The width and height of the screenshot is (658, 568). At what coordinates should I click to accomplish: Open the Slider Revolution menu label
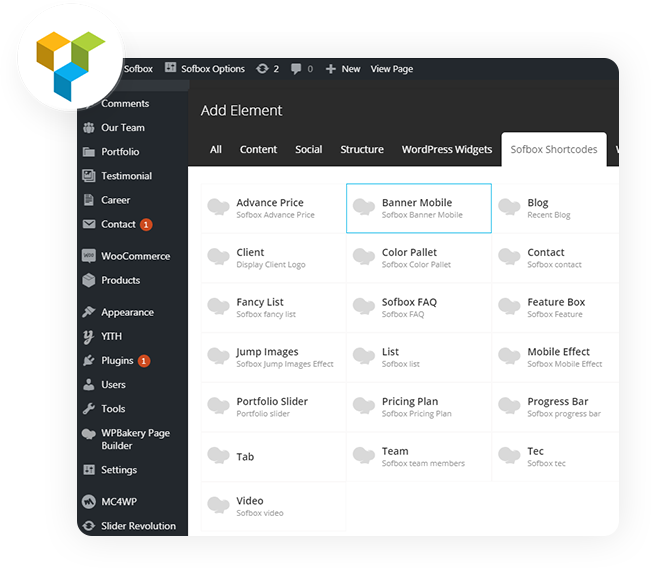(138, 526)
